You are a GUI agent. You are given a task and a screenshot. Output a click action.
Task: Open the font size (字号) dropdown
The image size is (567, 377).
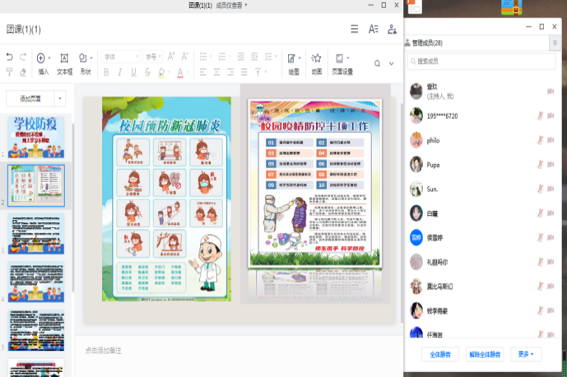[153, 57]
